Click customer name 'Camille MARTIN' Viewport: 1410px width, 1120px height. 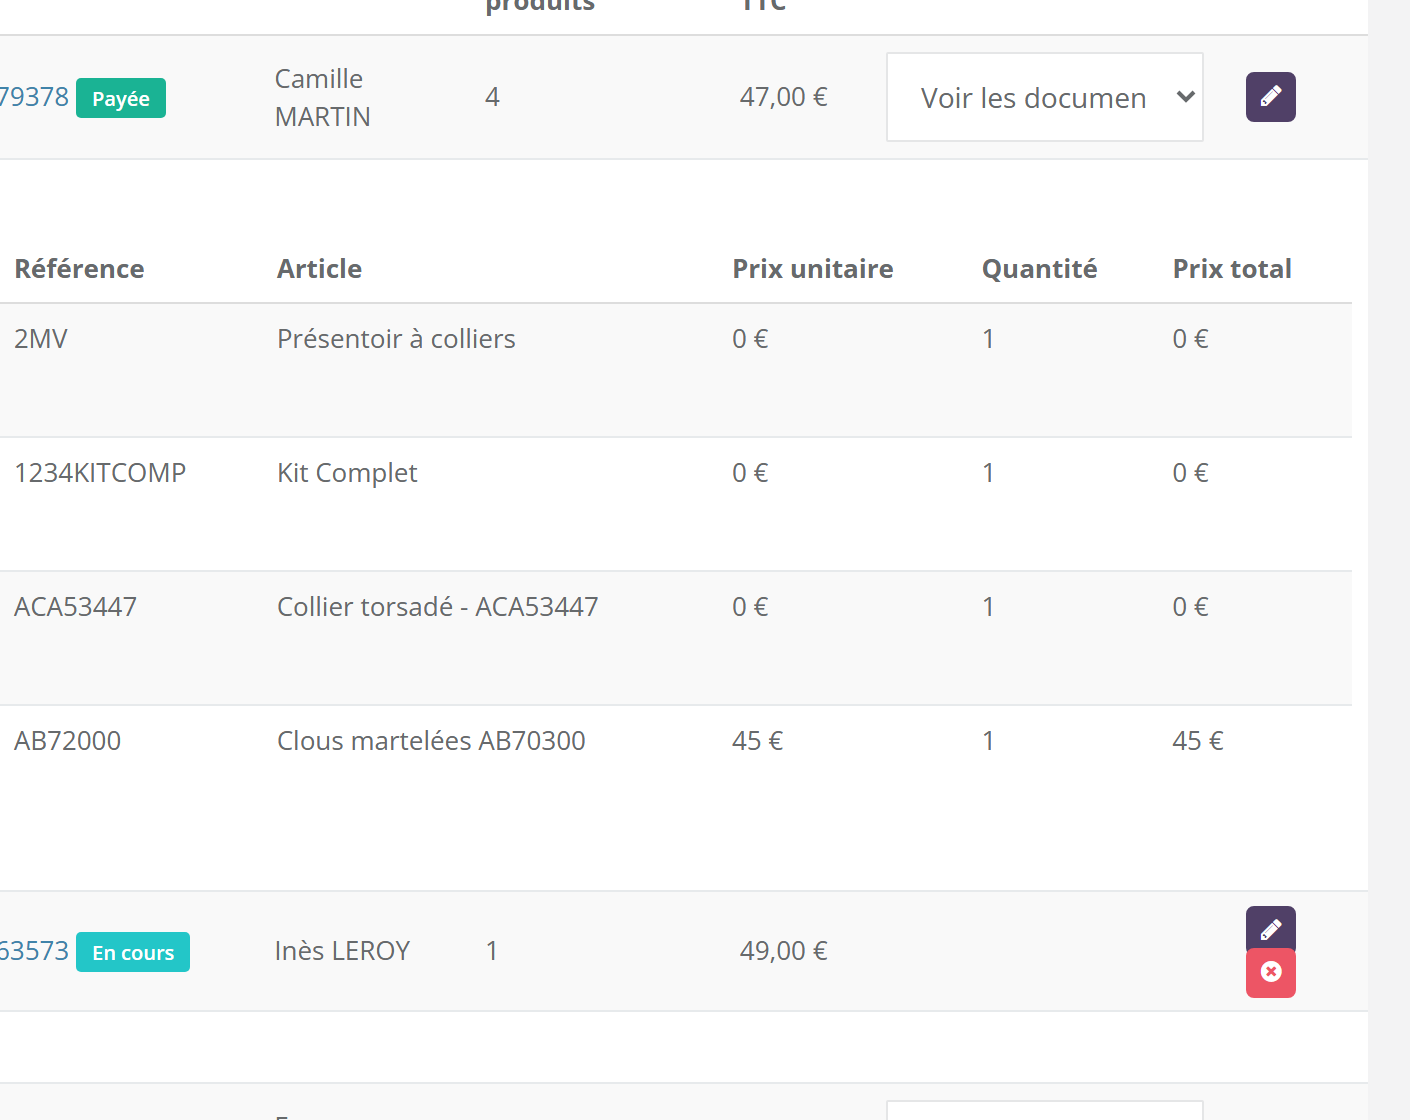coord(322,98)
